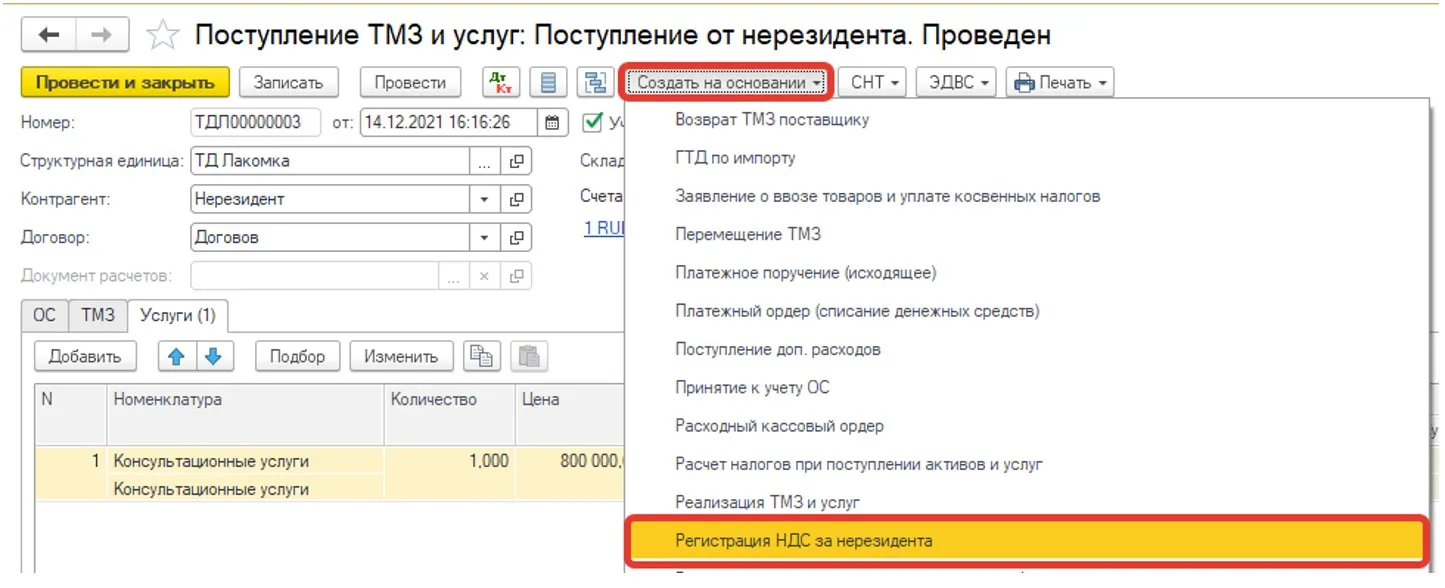Open the СНТ dropdown menu
Viewport: 1445px width, 588px height.
(x=873, y=83)
